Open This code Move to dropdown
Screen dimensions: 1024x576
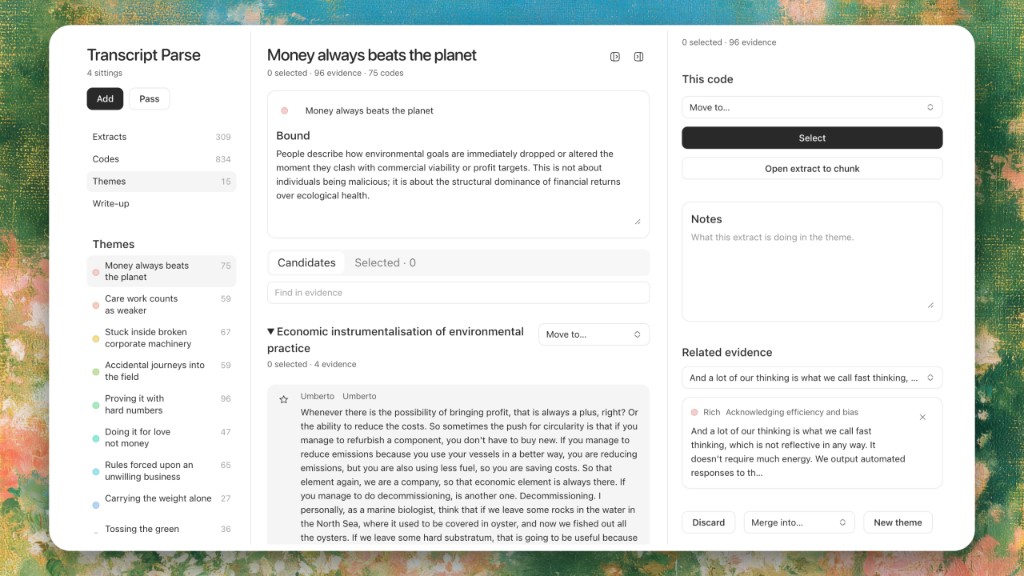click(812, 107)
